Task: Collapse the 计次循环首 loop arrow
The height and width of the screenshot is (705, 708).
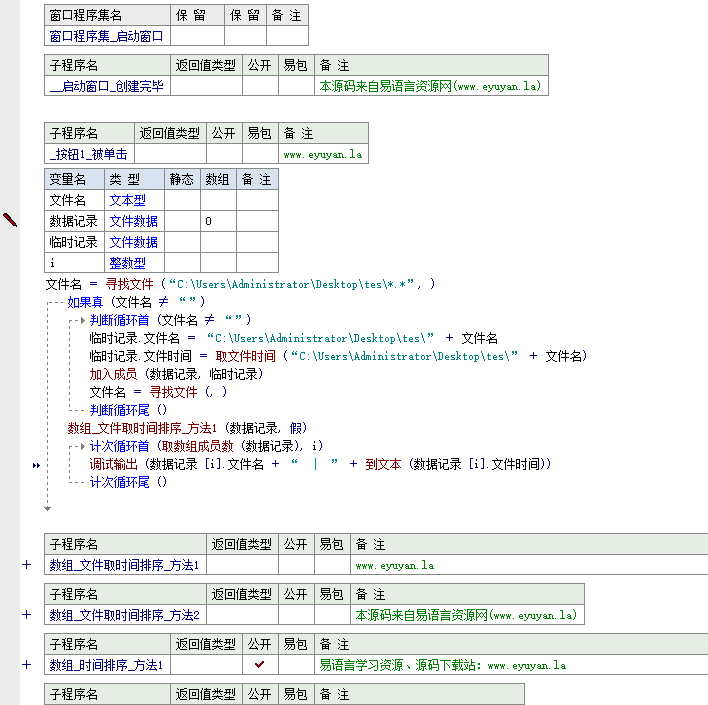Action: (x=83, y=446)
